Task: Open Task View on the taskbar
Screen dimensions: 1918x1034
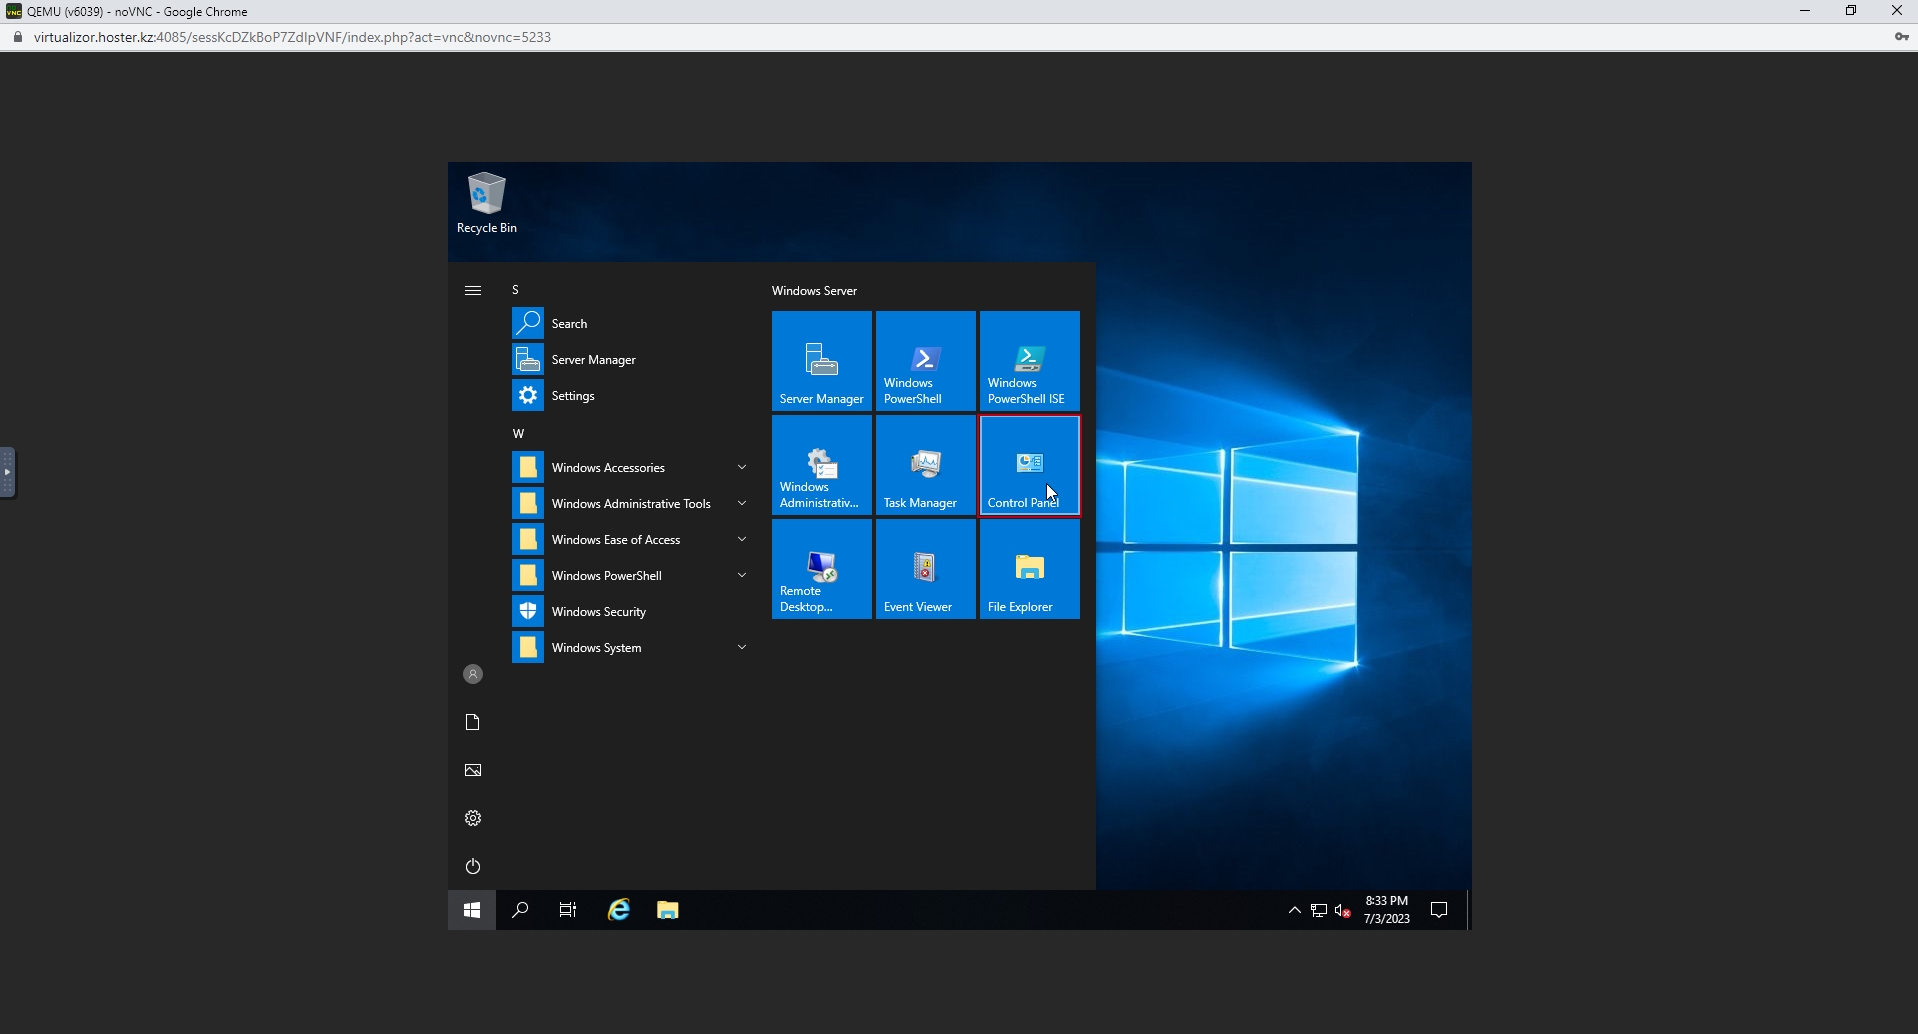Action: [x=568, y=910]
